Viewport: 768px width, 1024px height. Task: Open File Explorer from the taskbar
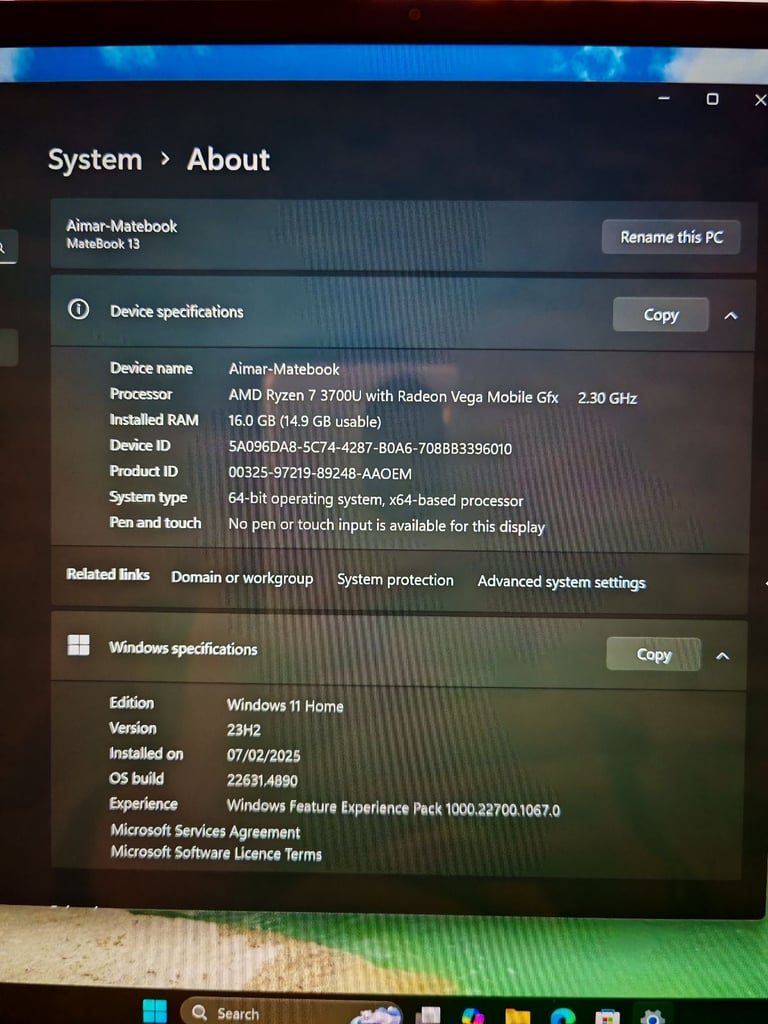[517, 1016]
